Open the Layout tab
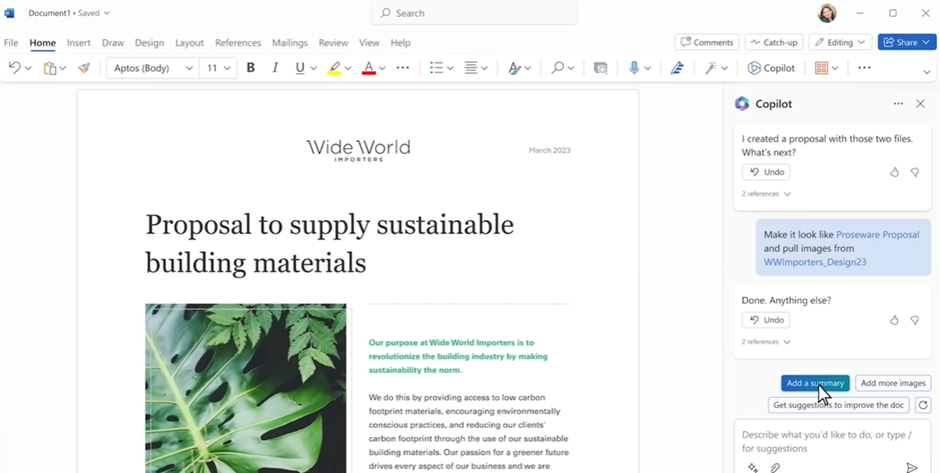Viewport: 940px width, 473px height. [189, 43]
